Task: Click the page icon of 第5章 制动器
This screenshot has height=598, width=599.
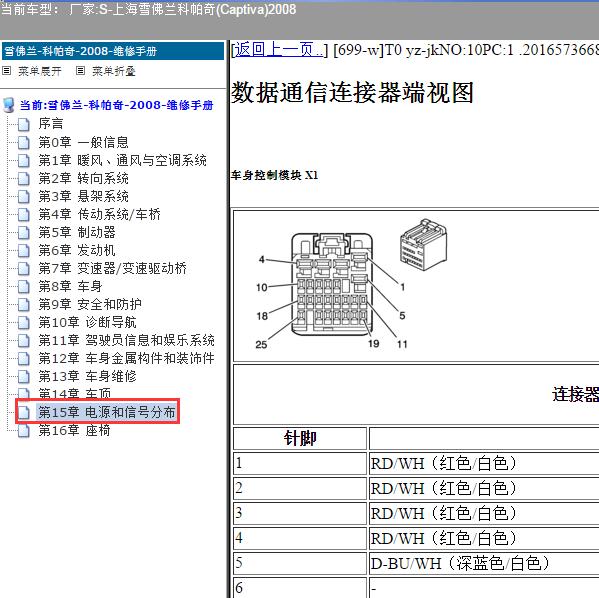Action: pyautogui.click(x=24, y=232)
